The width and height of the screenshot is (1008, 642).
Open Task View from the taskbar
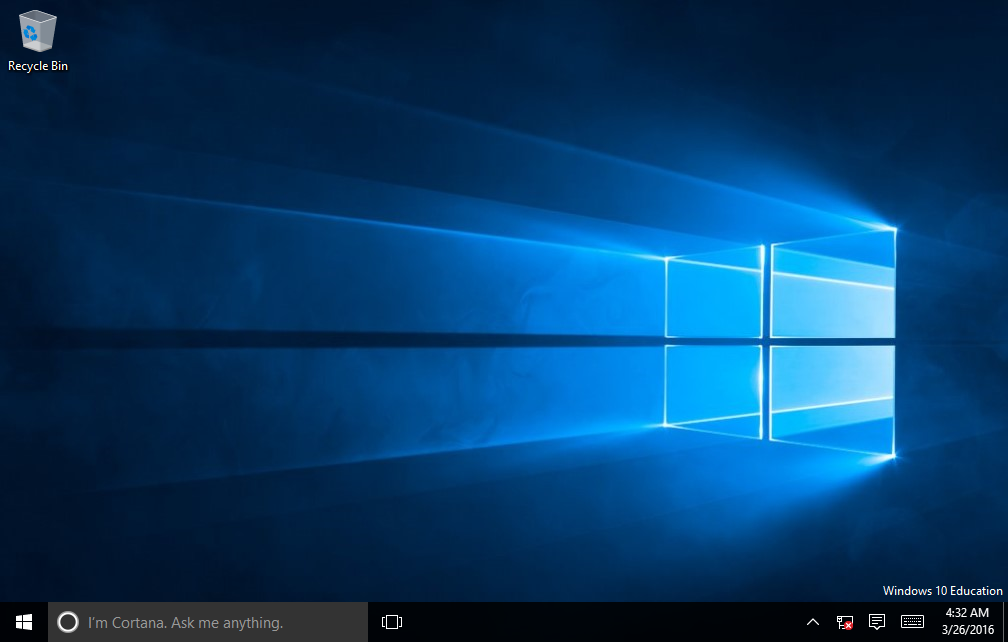click(x=392, y=622)
